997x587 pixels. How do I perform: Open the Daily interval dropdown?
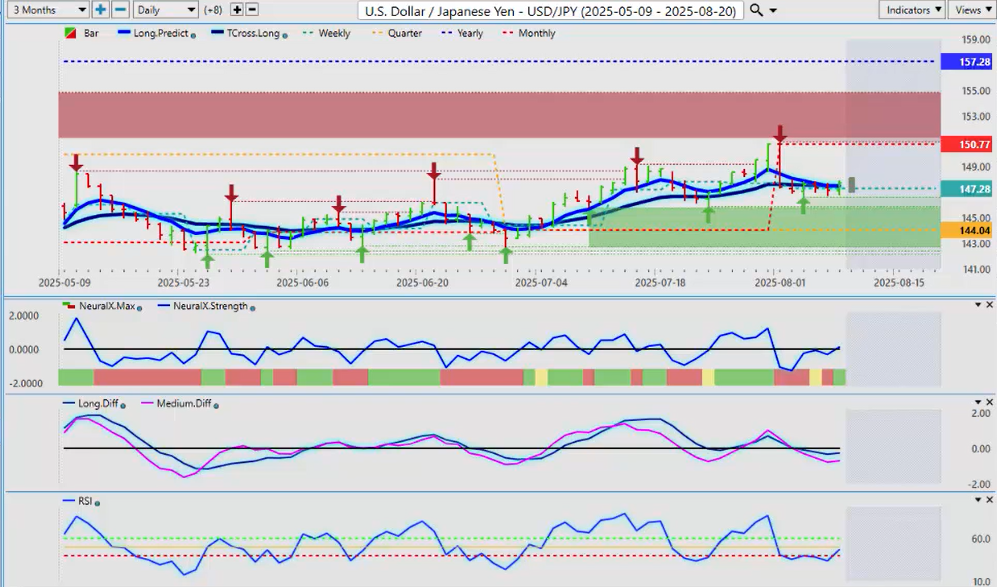(x=164, y=10)
